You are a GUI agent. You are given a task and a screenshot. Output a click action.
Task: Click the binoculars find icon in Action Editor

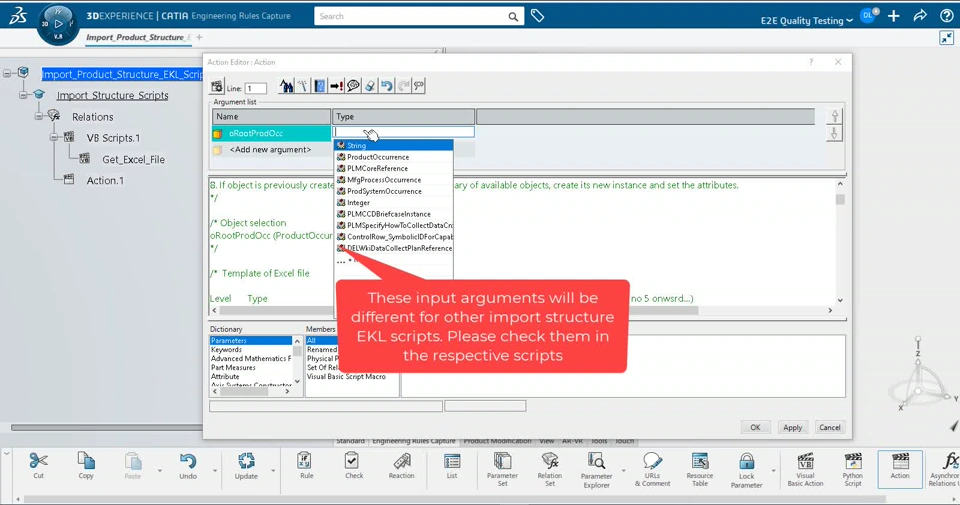(287, 86)
